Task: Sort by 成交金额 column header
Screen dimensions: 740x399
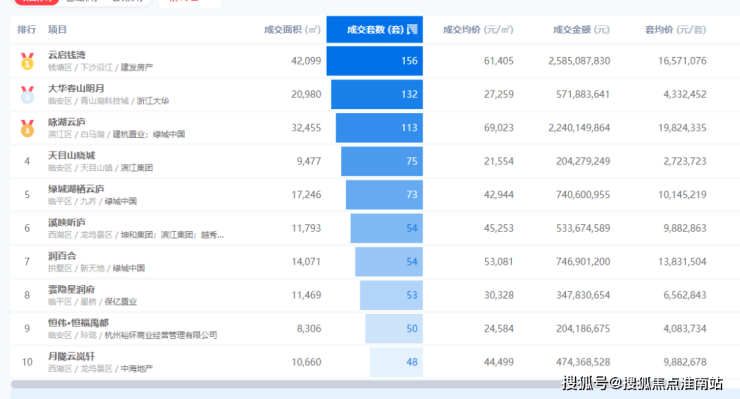Action: [x=581, y=30]
